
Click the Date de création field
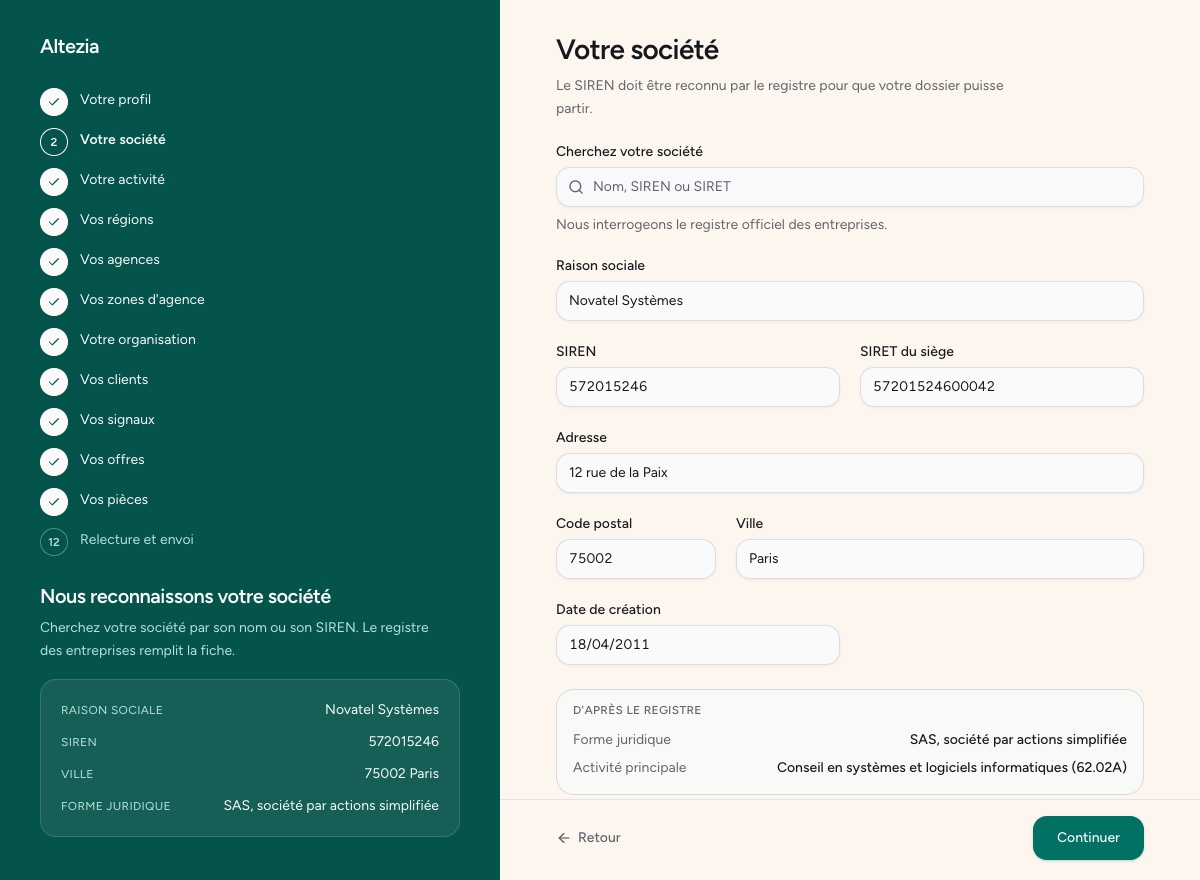tap(698, 645)
